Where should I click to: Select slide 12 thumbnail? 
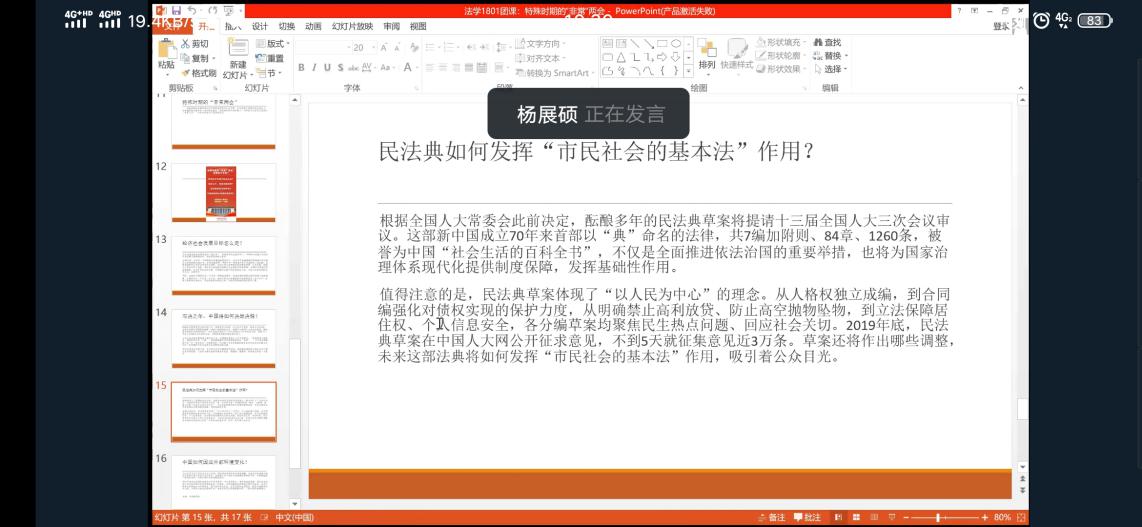[224, 192]
